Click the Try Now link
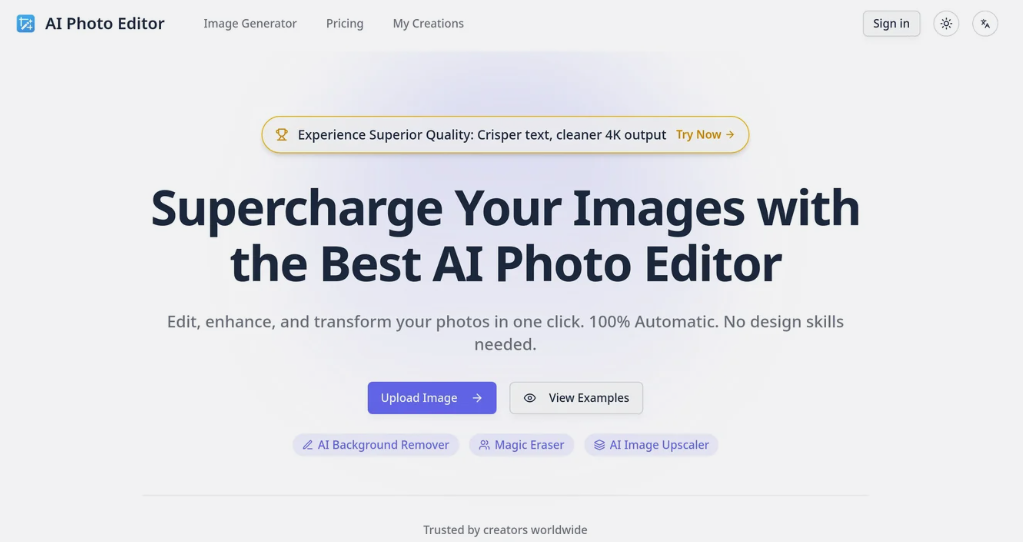The height and width of the screenshot is (542, 1023). point(705,135)
